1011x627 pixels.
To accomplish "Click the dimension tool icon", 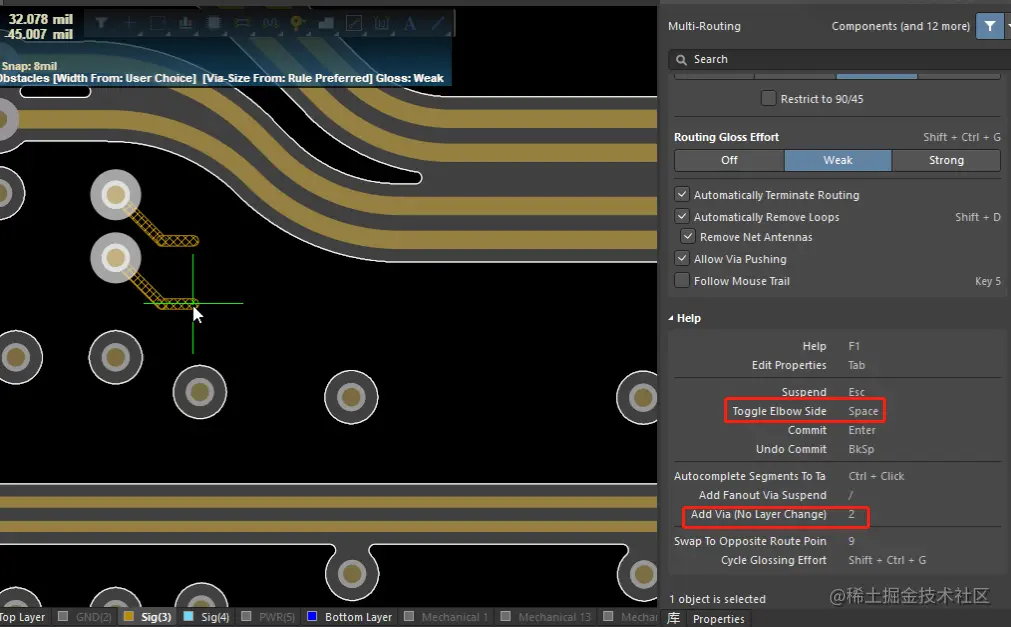I will [382, 23].
